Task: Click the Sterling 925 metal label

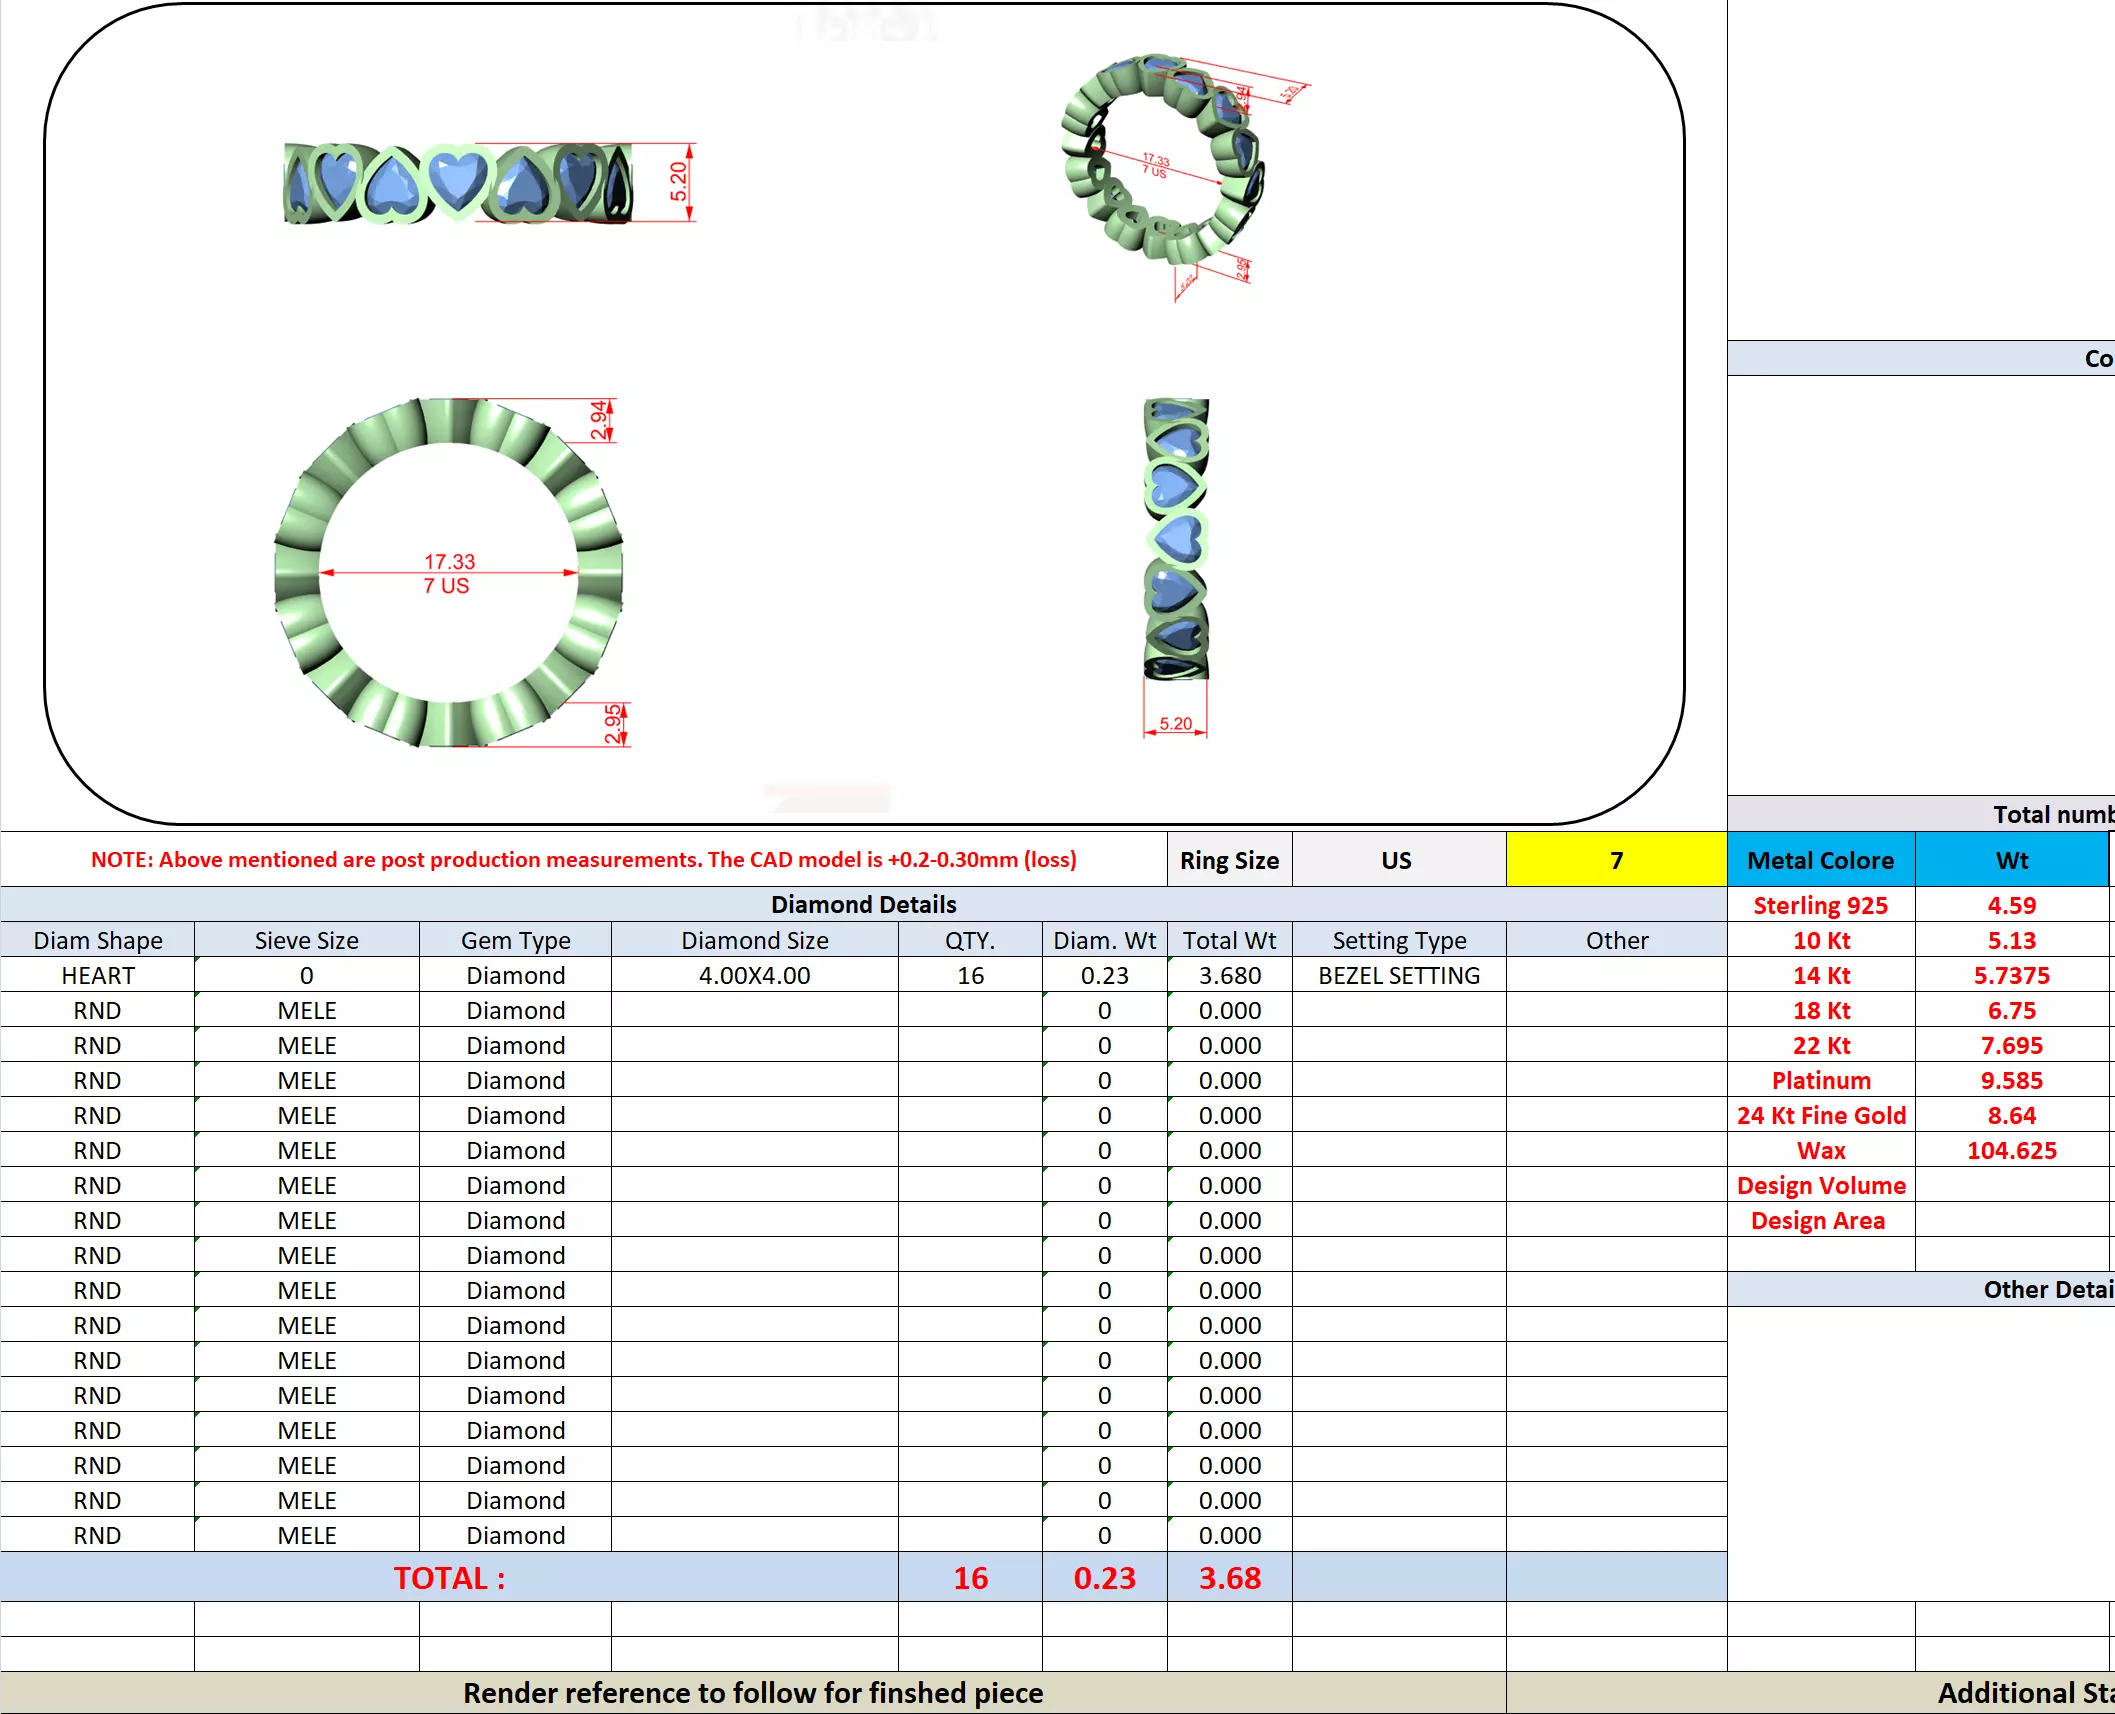Action: tap(1820, 905)
